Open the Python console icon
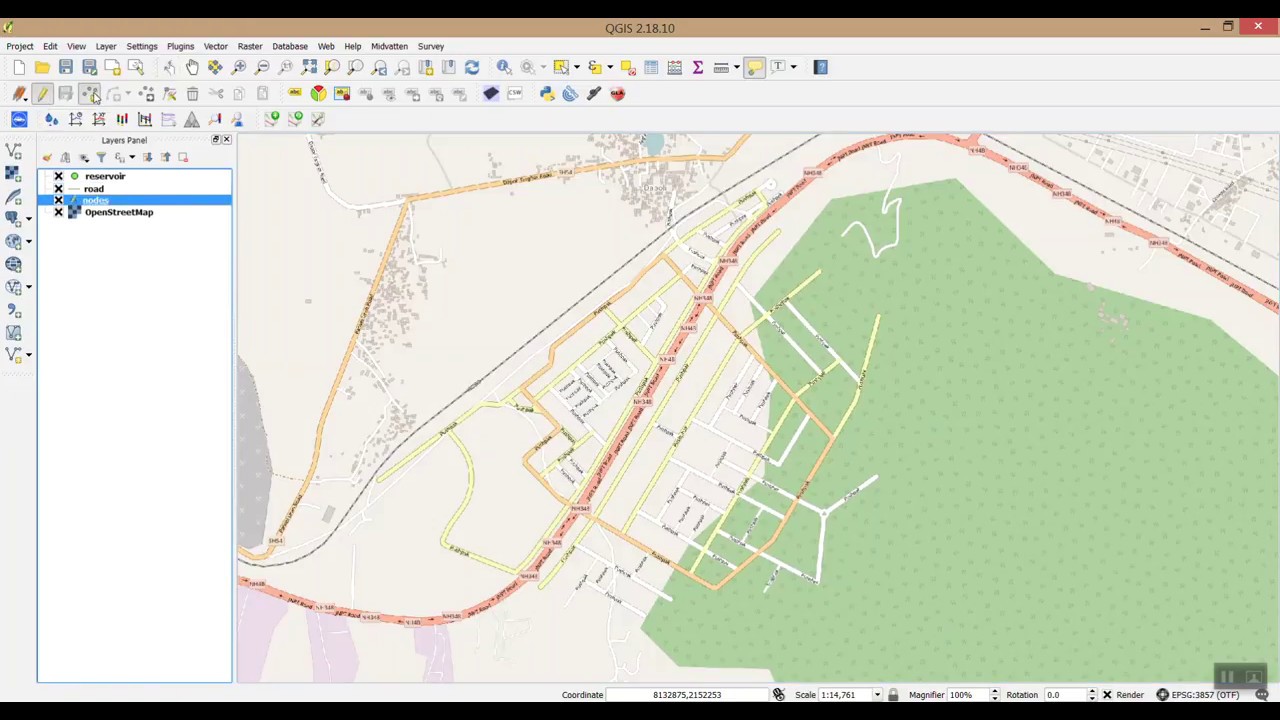The image size is (1280, 720). click(547, 93)
